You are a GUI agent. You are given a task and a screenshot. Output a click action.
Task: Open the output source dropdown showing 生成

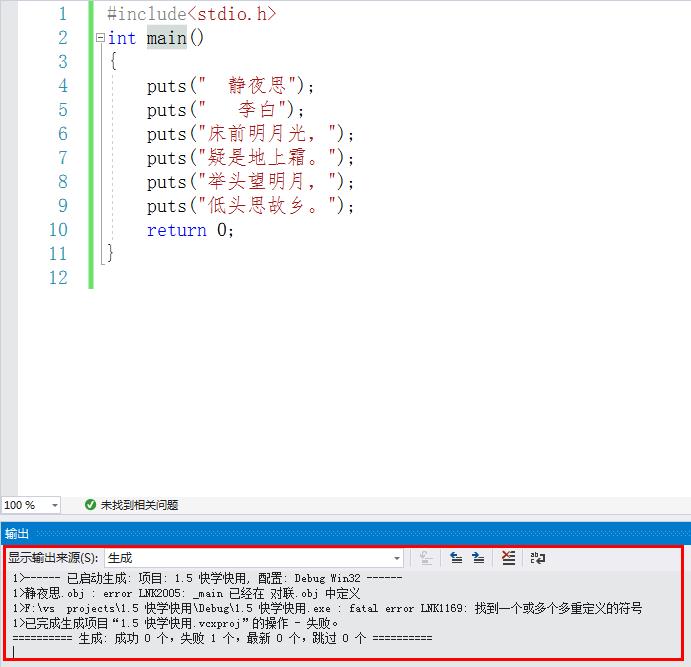[254, 558]
